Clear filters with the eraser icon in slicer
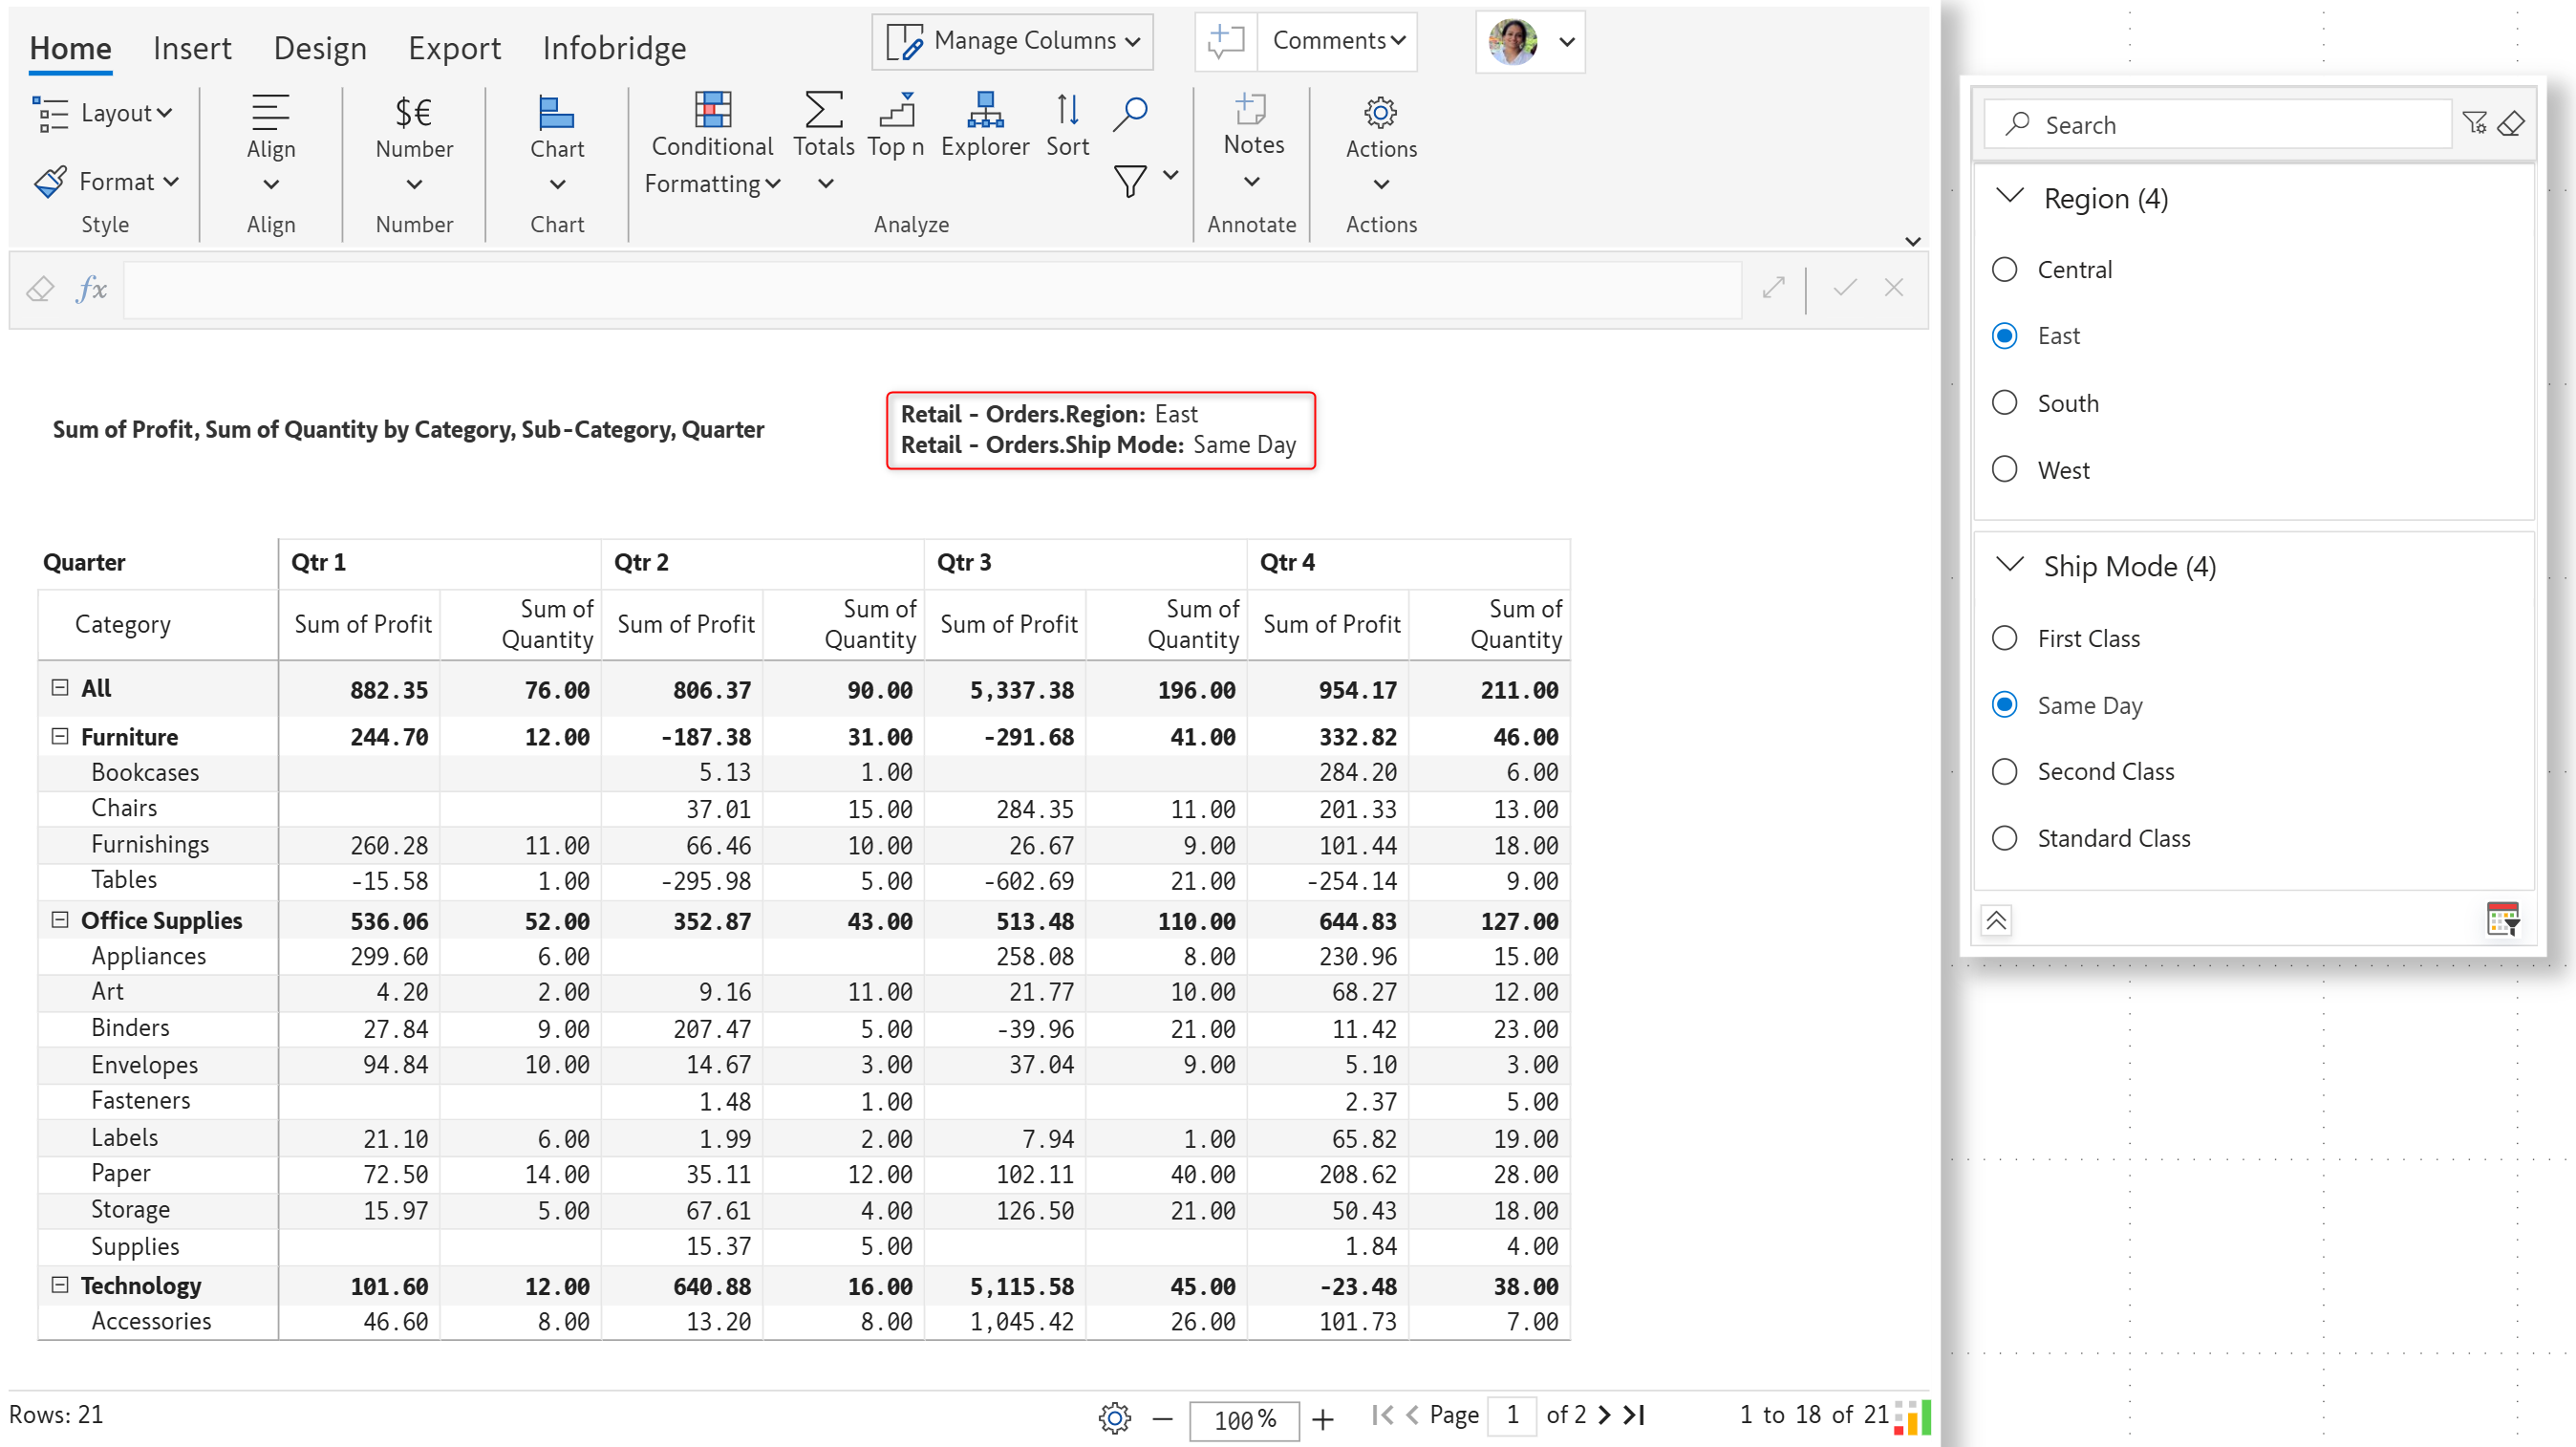The image size is (2576, 1447). tap(2511, 124)
